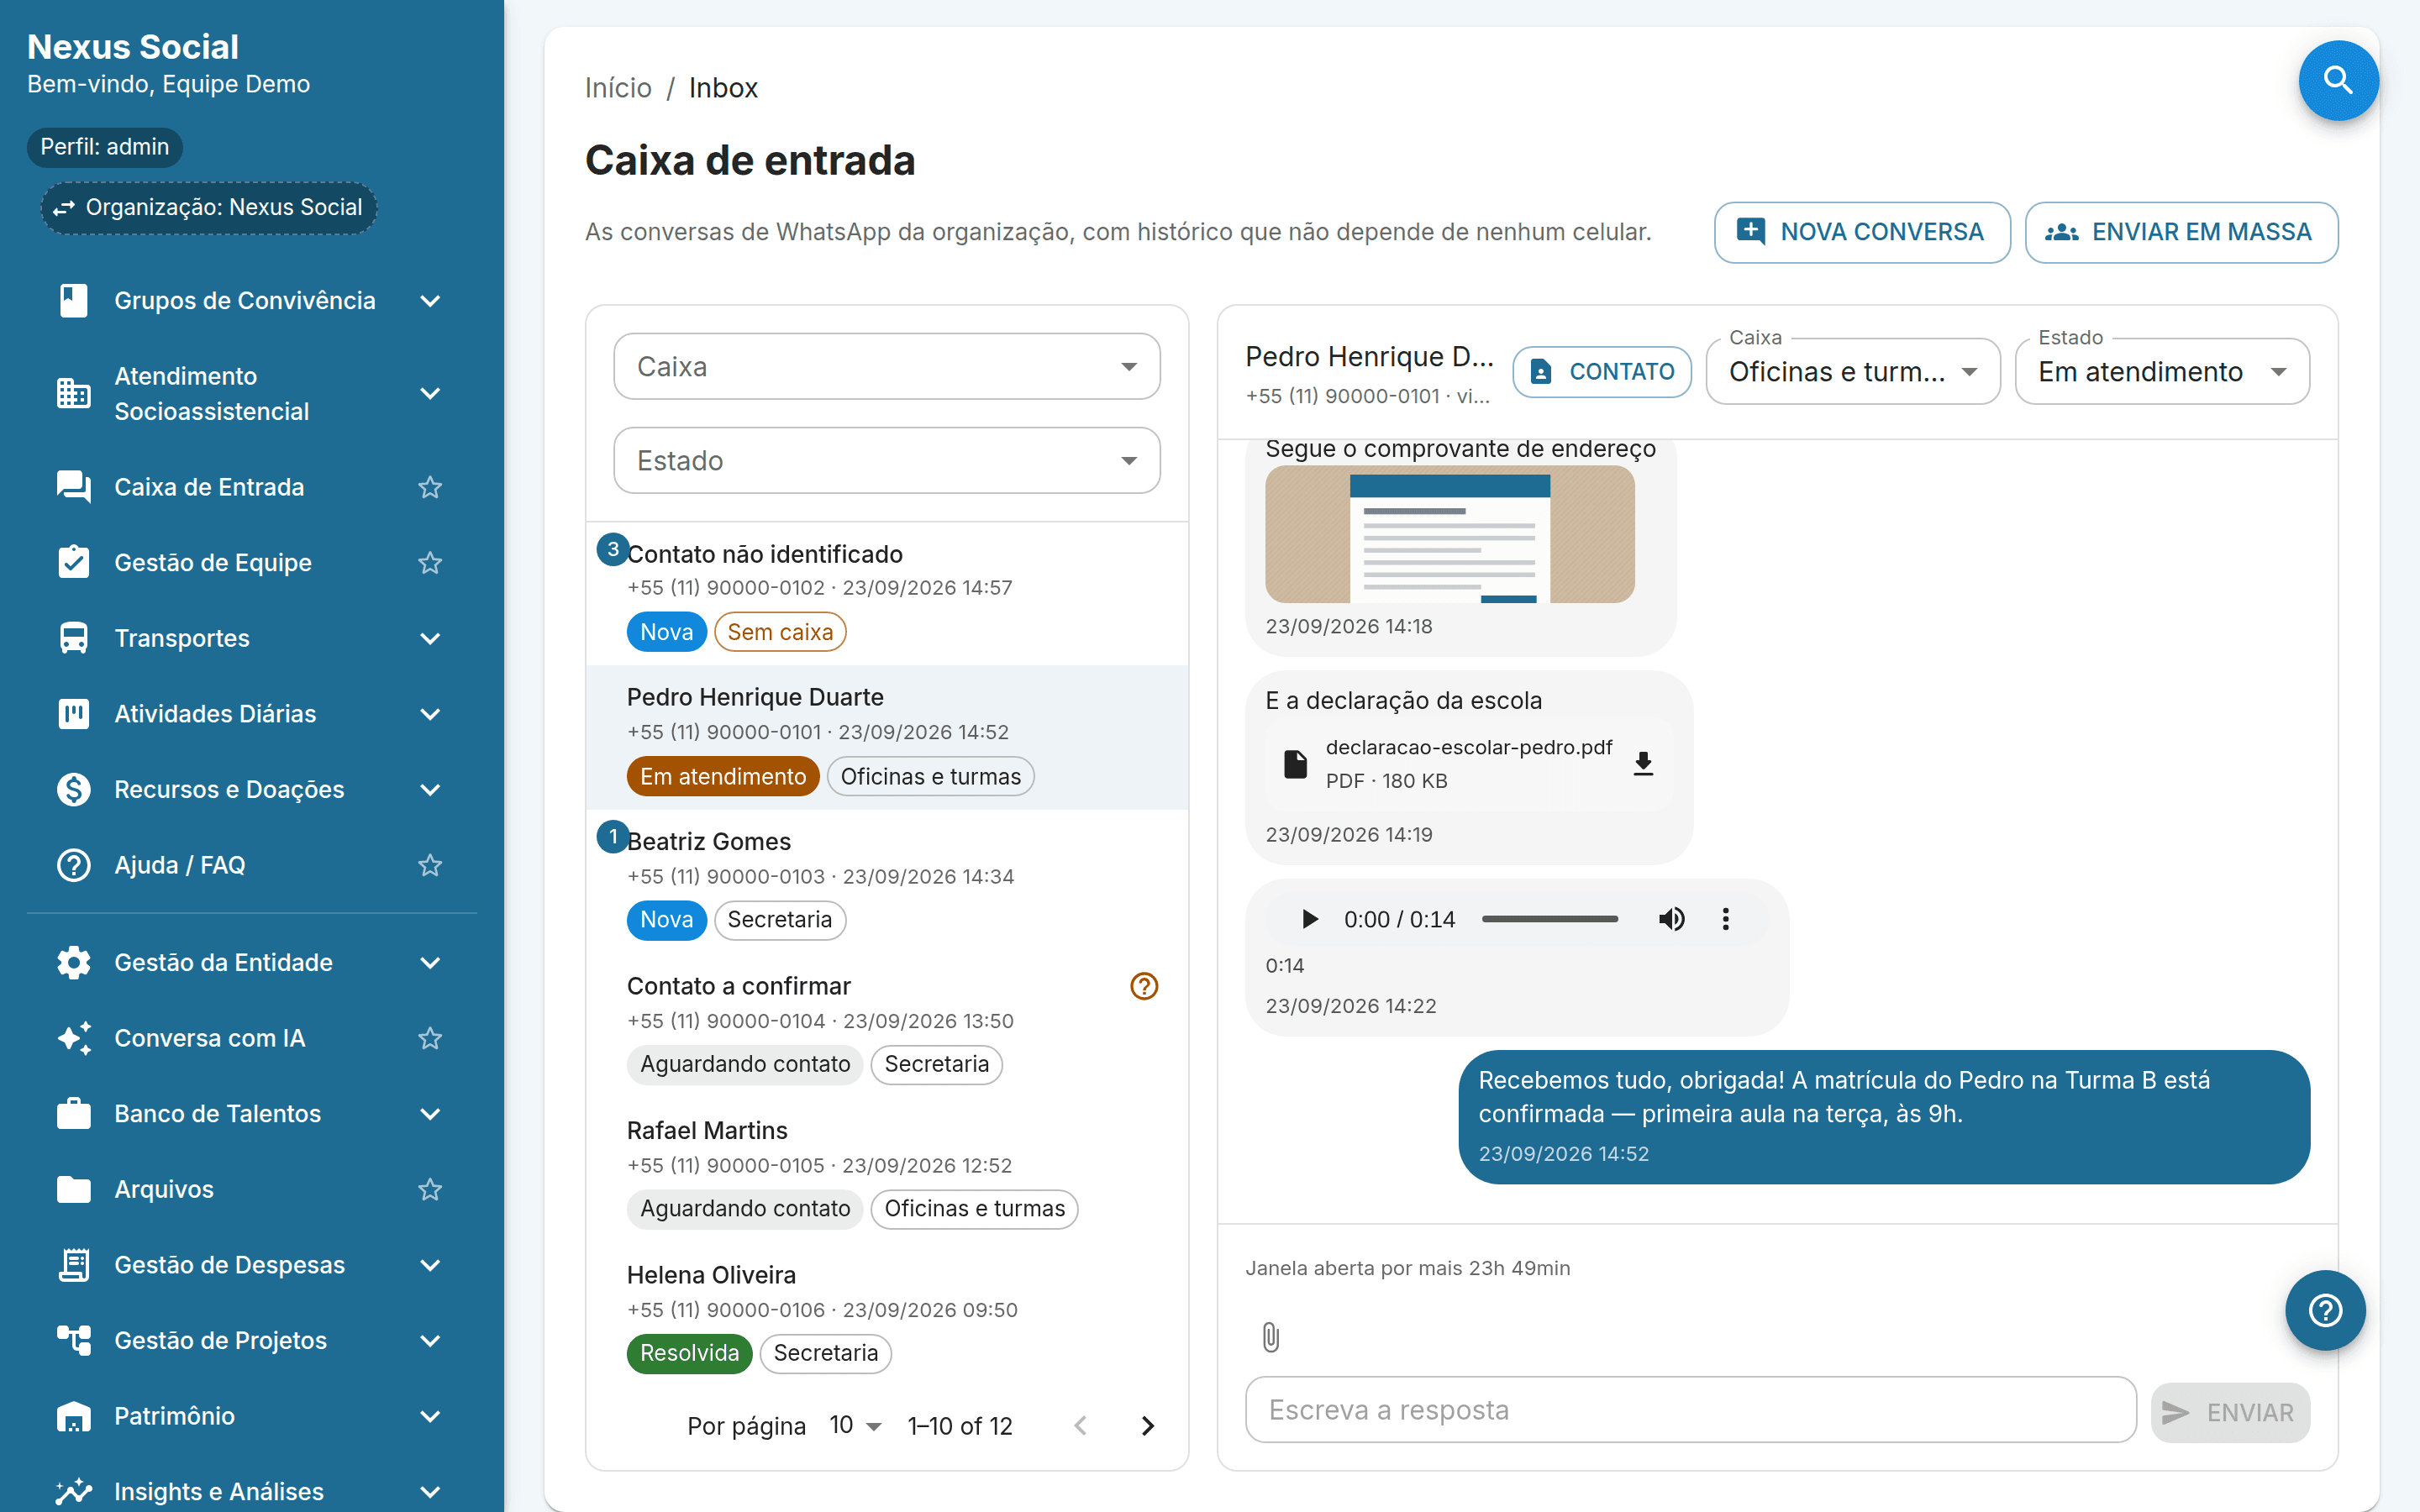Favorite Ajuda / FAQ with the star
This screenshot has width=2420, height=1512.
pos(430,865)
